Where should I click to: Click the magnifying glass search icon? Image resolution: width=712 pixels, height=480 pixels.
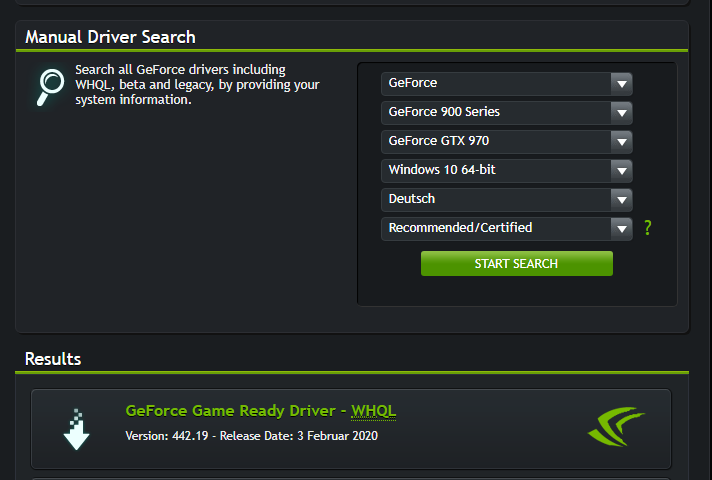click(50, 87)
